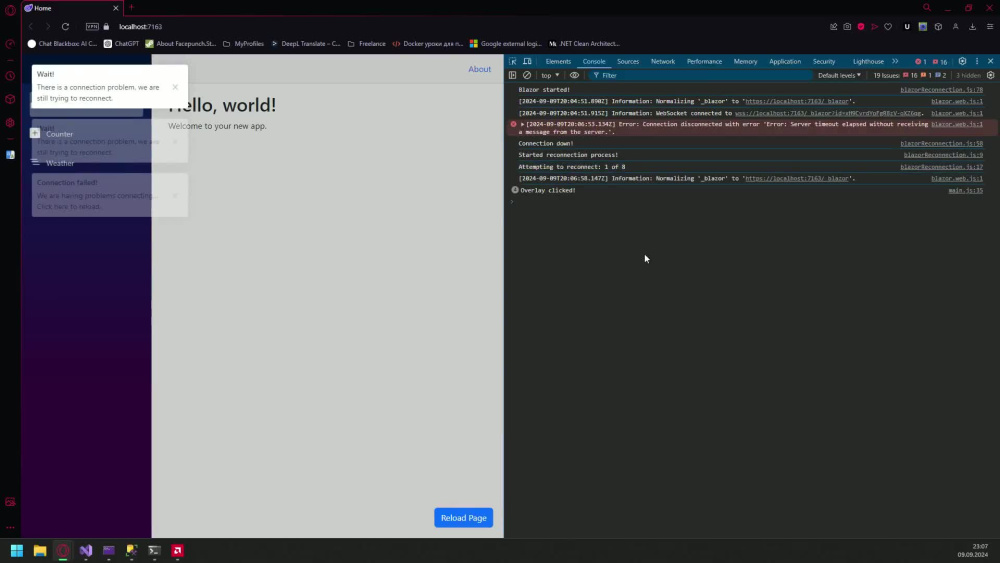This screenshot has width=1000, height=563.
Task: Open DevTools settings gear in tab bar
Action: point(962,61)
